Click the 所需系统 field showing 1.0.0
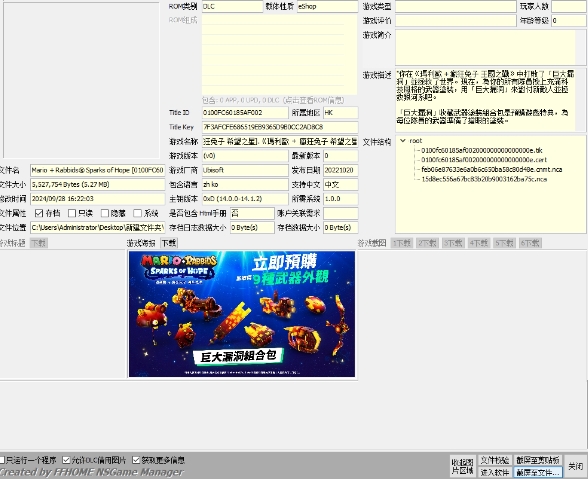The height and width of the screenshot is (479, 588). click(340, 199)
